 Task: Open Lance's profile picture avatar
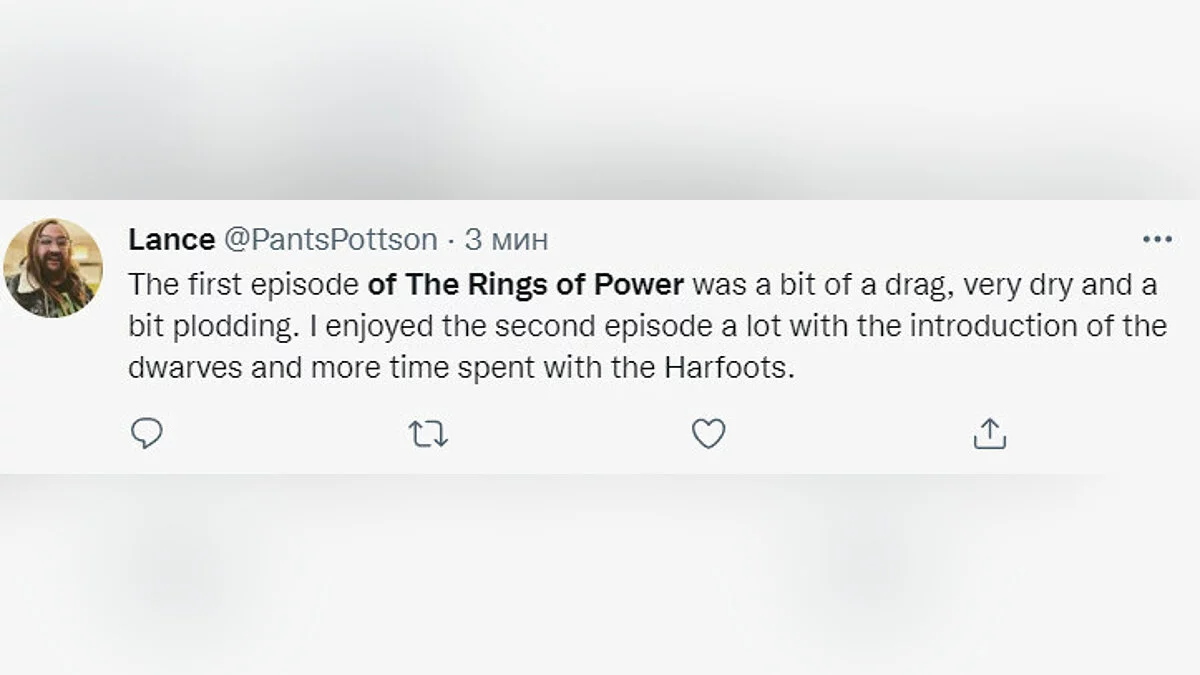(53, 268)
